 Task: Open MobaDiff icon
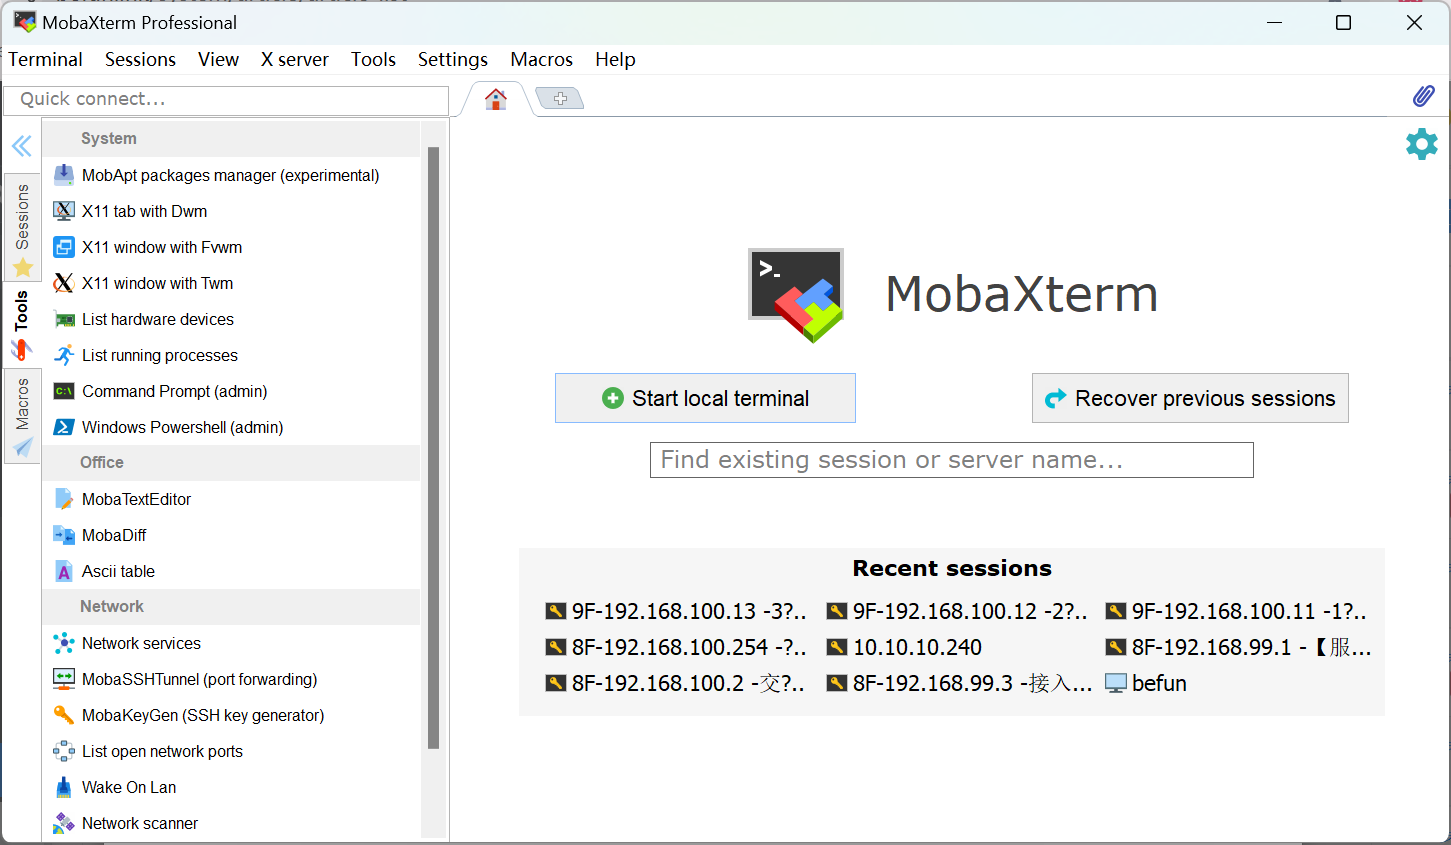(64, 535)
